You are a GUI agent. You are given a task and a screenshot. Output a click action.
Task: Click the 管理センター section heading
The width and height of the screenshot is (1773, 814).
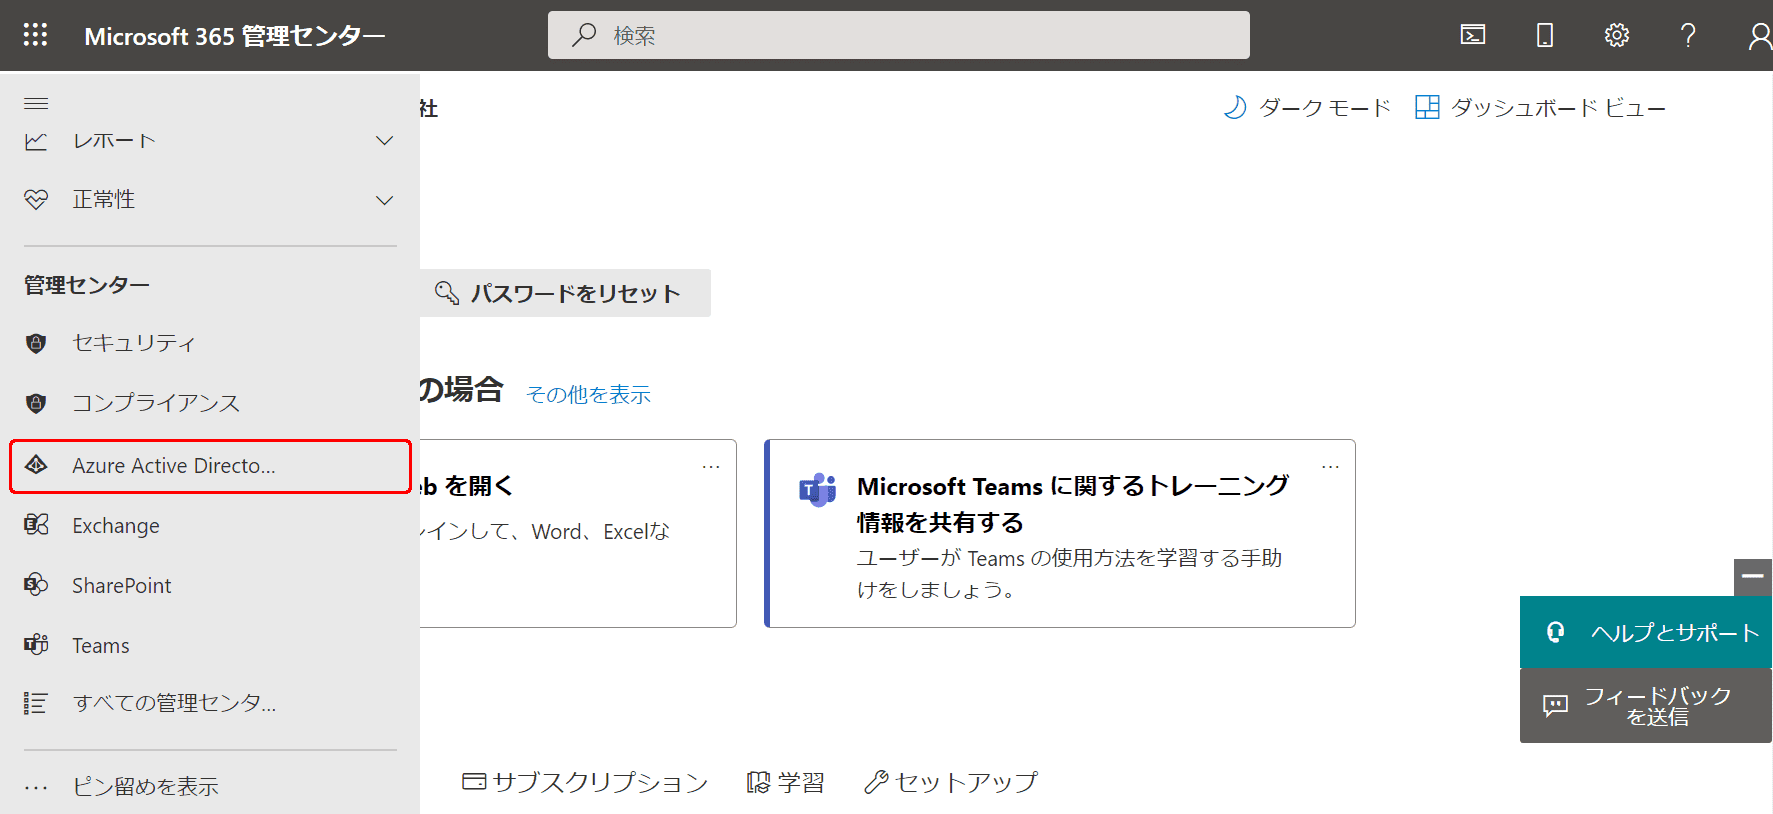coord(87,285)
